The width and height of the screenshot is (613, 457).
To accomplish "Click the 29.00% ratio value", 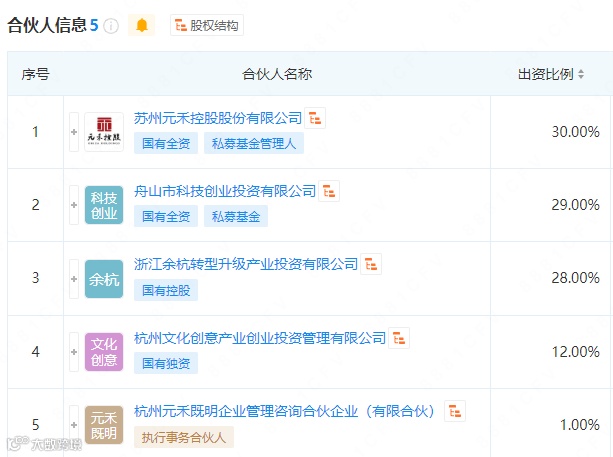I will (x=575, y=205).
